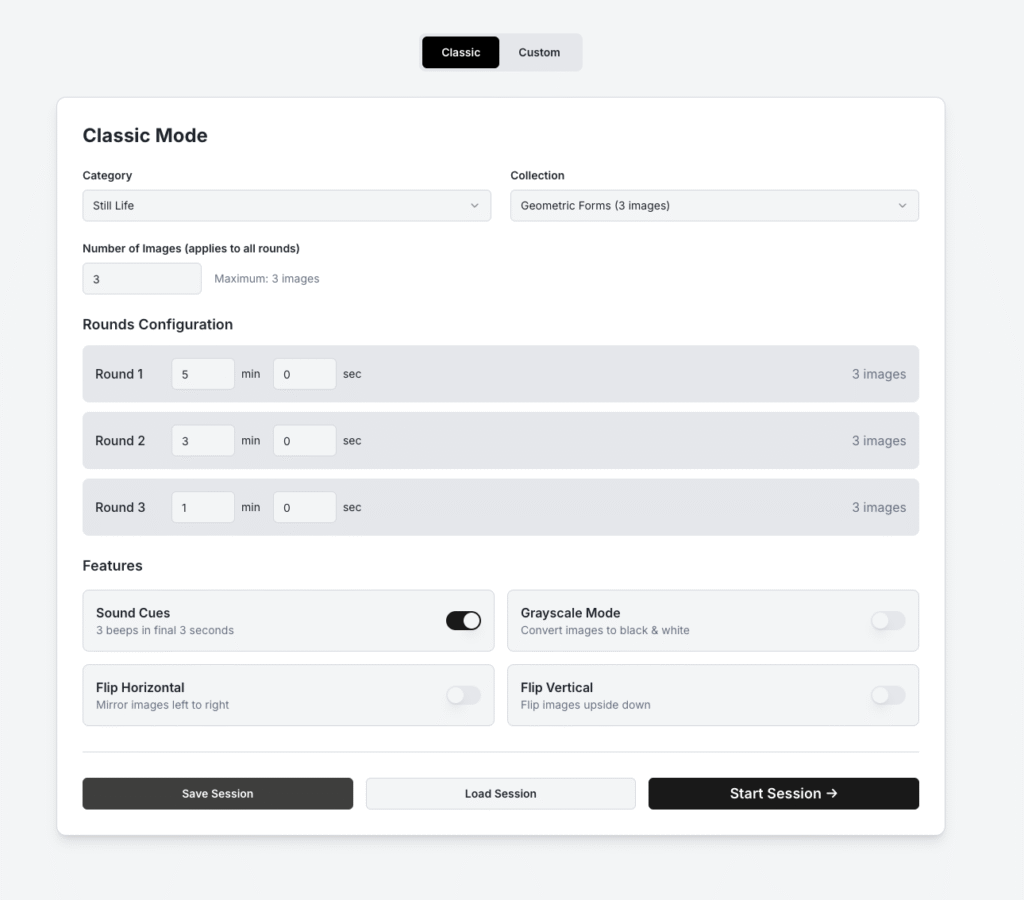This screenshot has width=1024, height=900.
Task: Focus Round 1 seconds field
Action: pos(304,374)
